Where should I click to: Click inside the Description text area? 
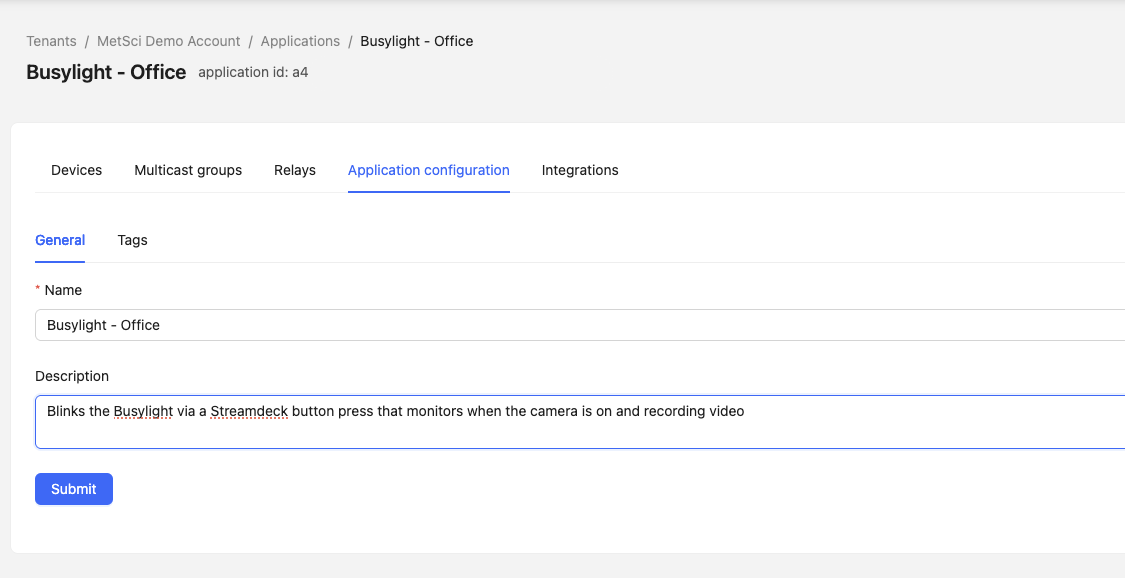point(580,429)
